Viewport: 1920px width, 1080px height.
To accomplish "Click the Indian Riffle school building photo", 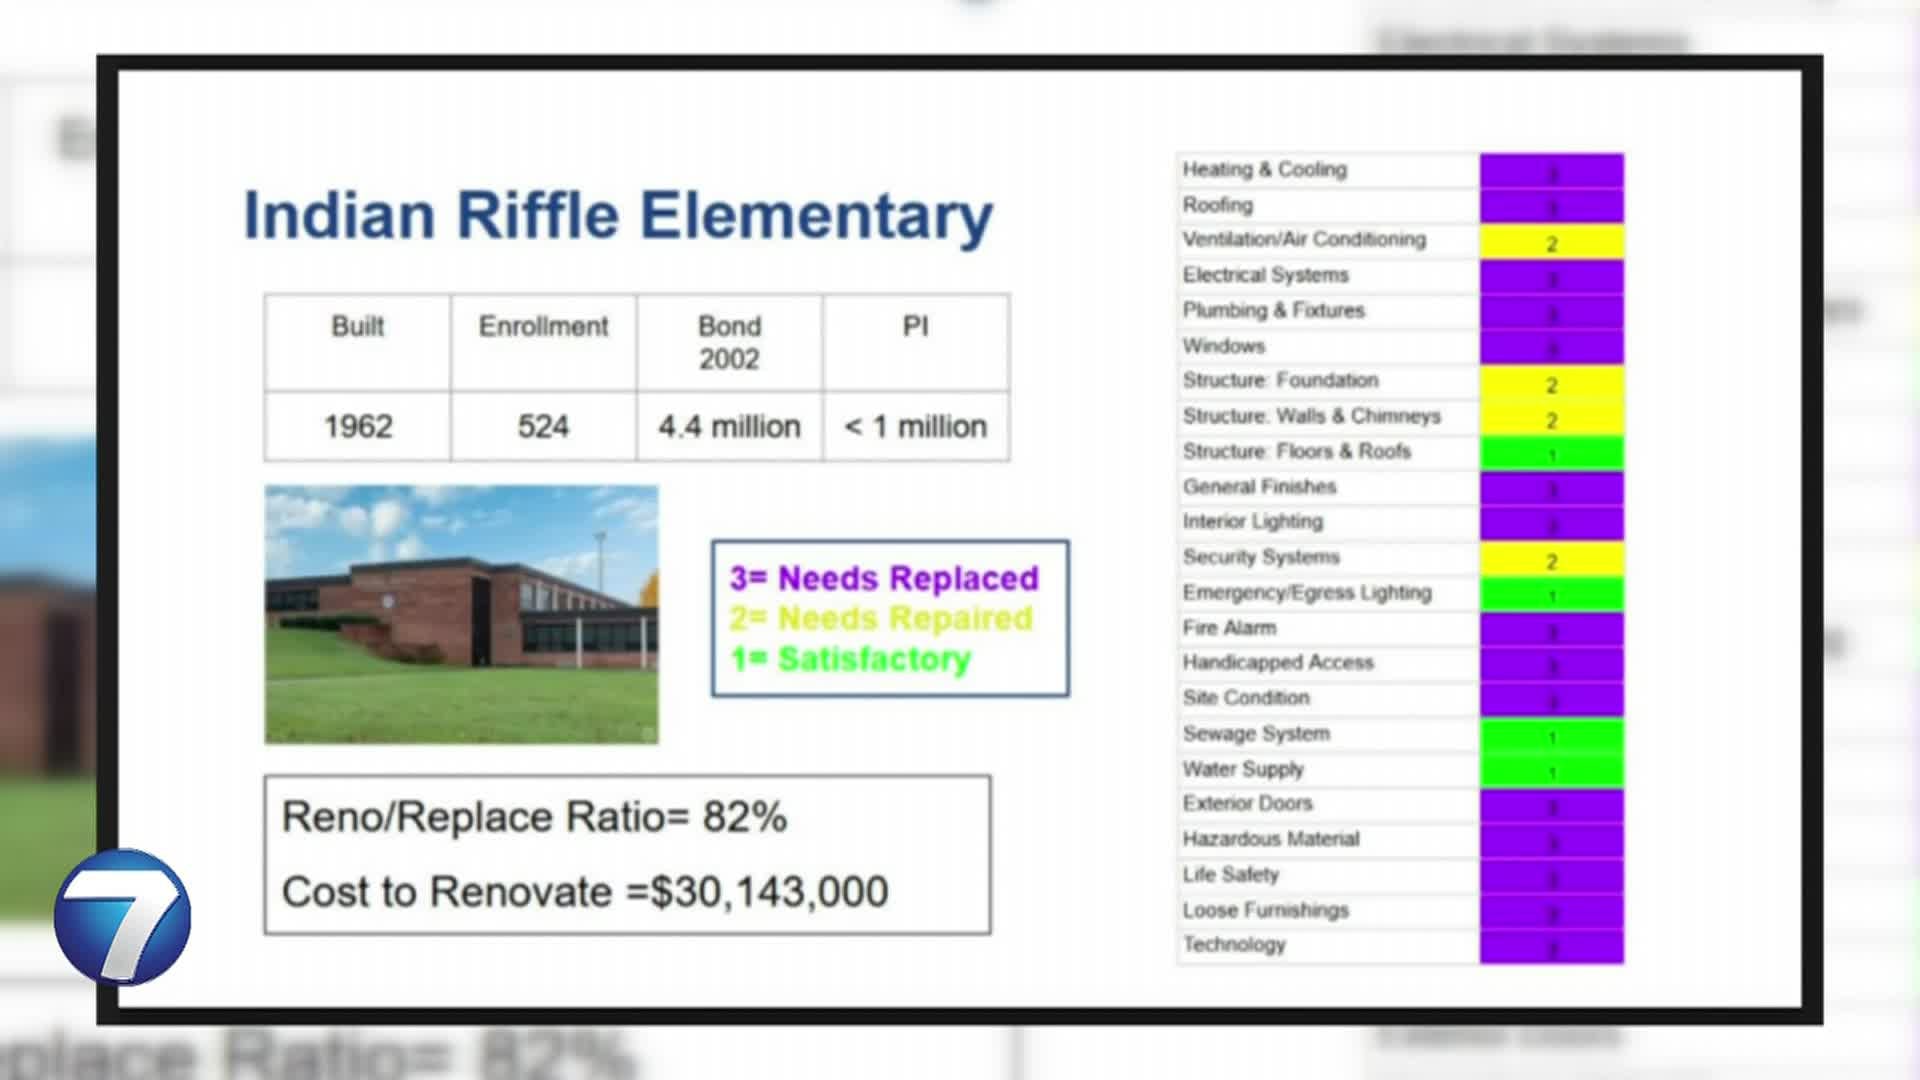I will tap(461, 614).
